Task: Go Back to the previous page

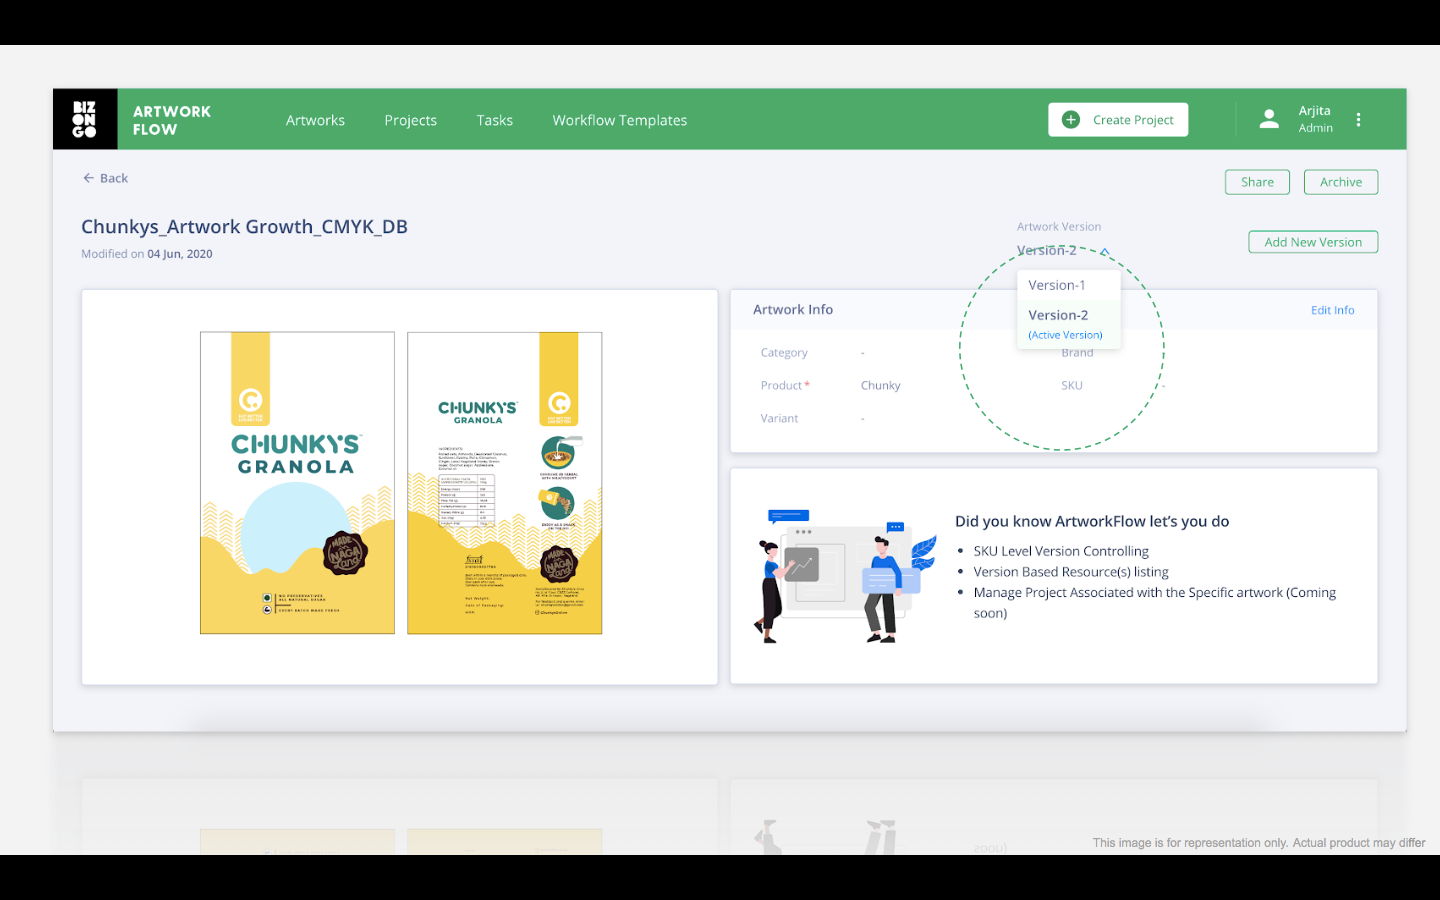Action: point(105,178)
